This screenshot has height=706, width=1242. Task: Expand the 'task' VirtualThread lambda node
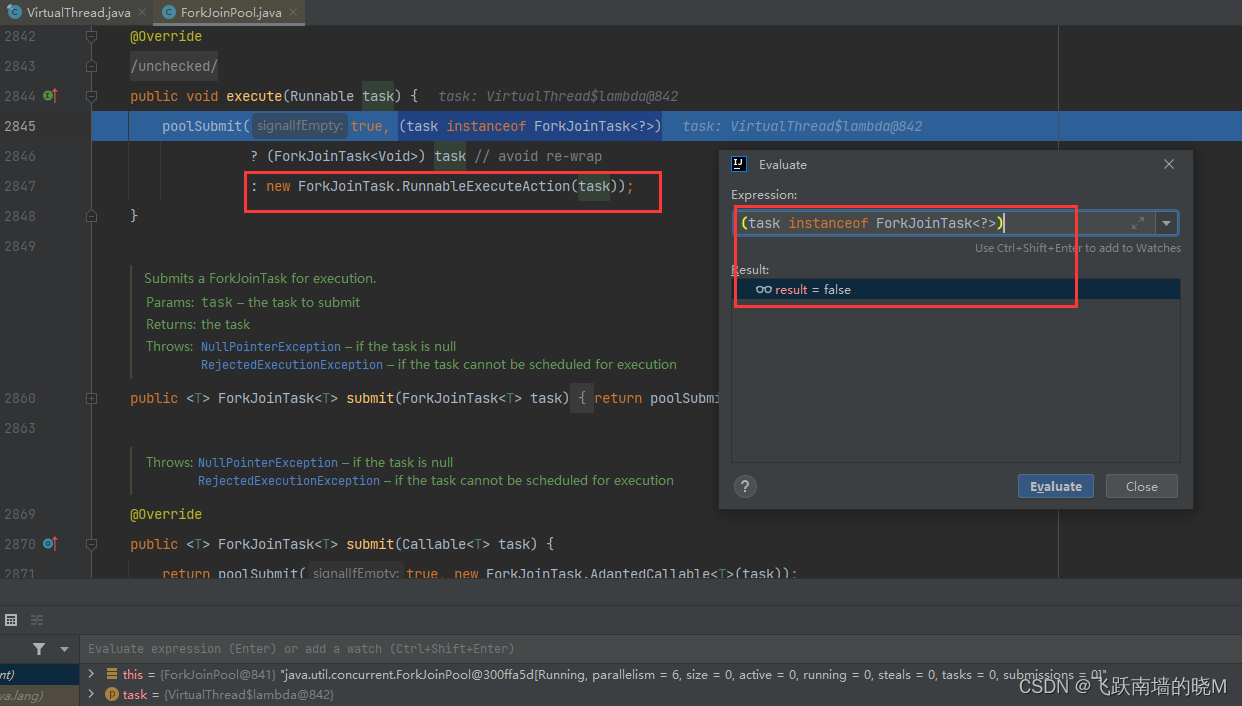tap(91, 694)
